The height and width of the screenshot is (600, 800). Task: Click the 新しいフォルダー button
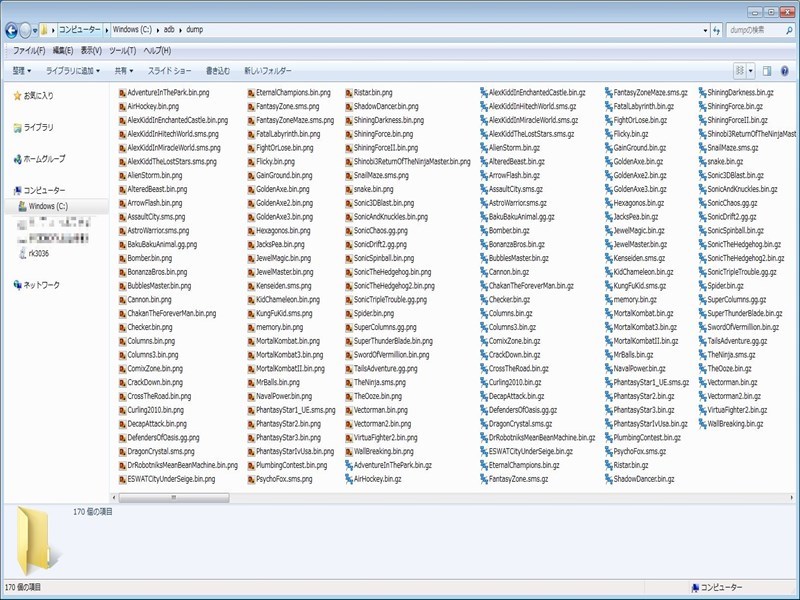coord(268,71)
